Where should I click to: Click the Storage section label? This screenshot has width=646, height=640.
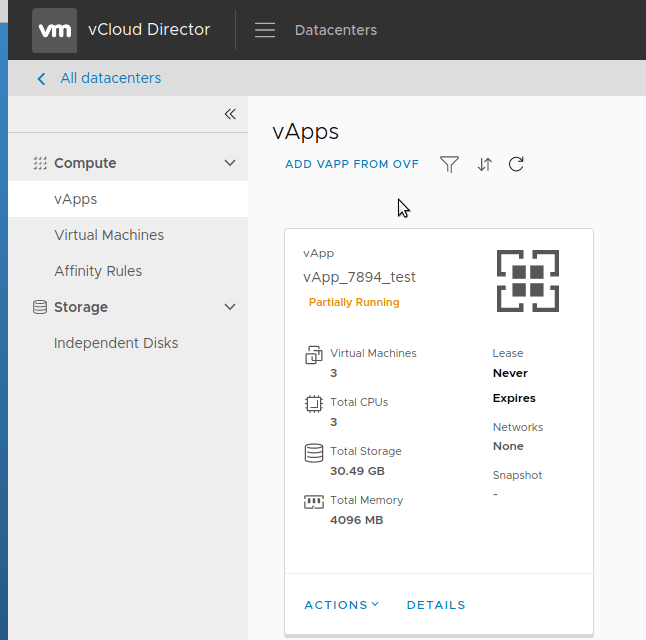point(81,307)
